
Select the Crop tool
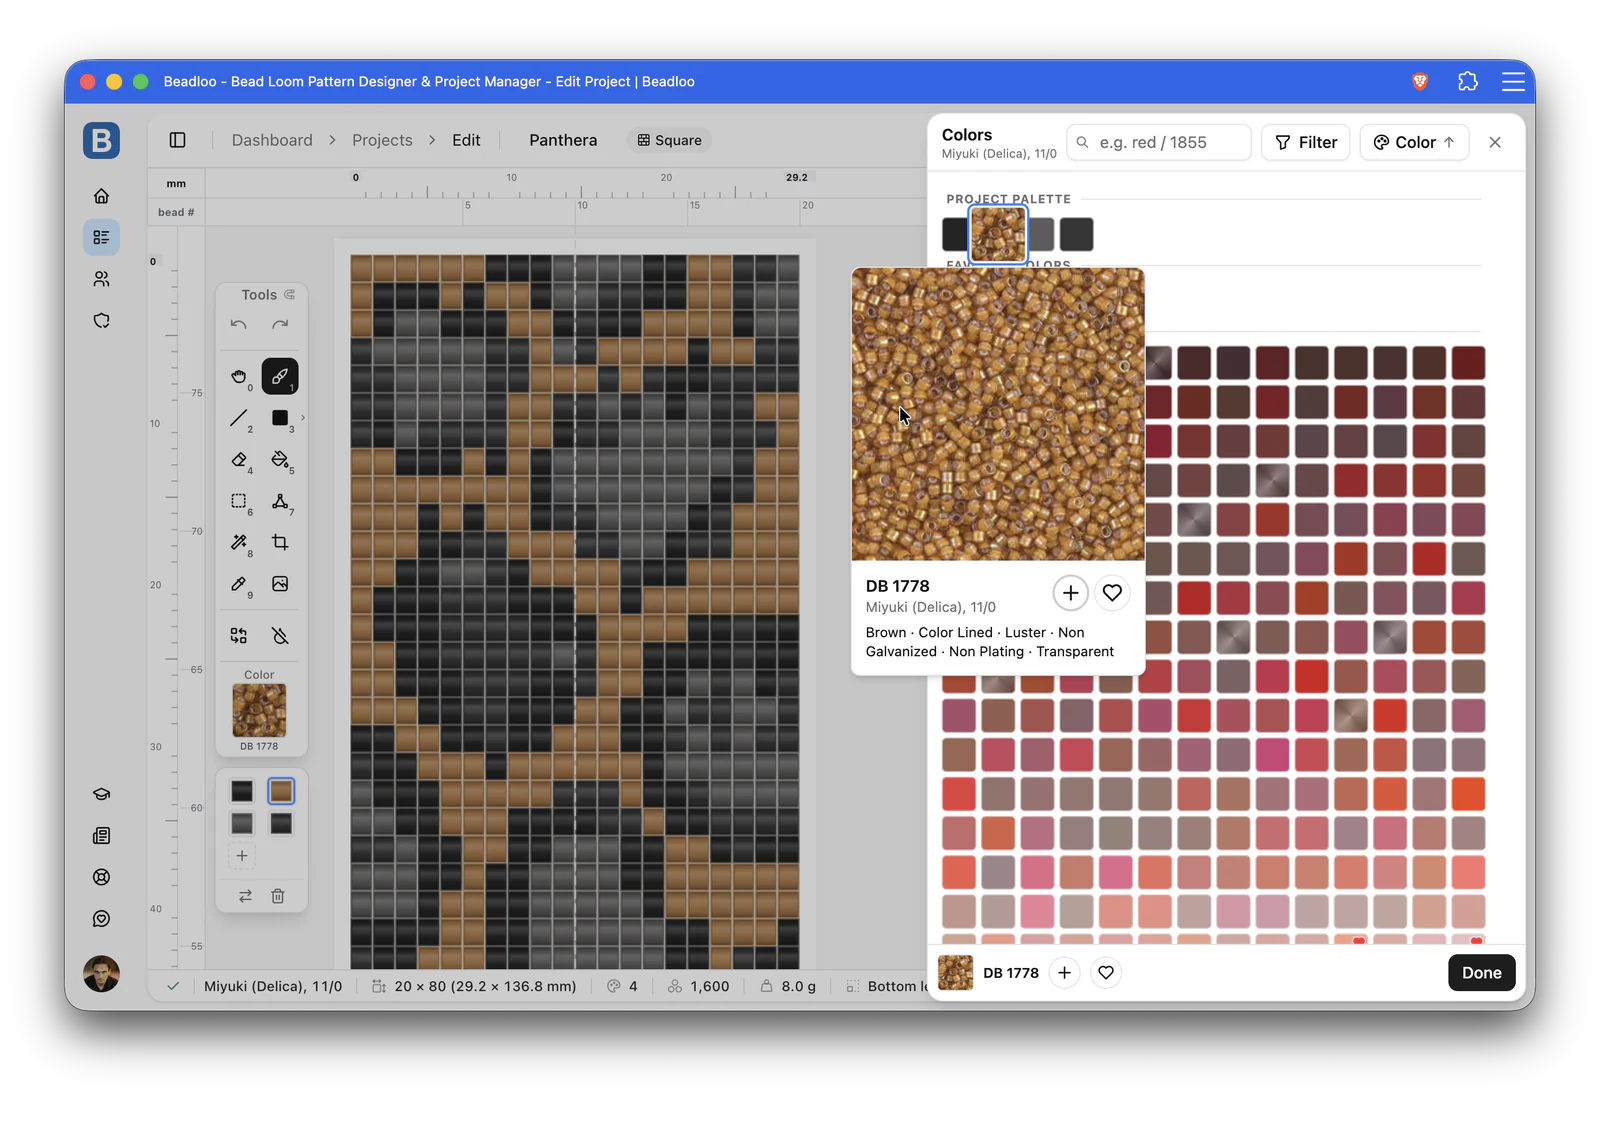pyautogui.click(x=280, y=542)
